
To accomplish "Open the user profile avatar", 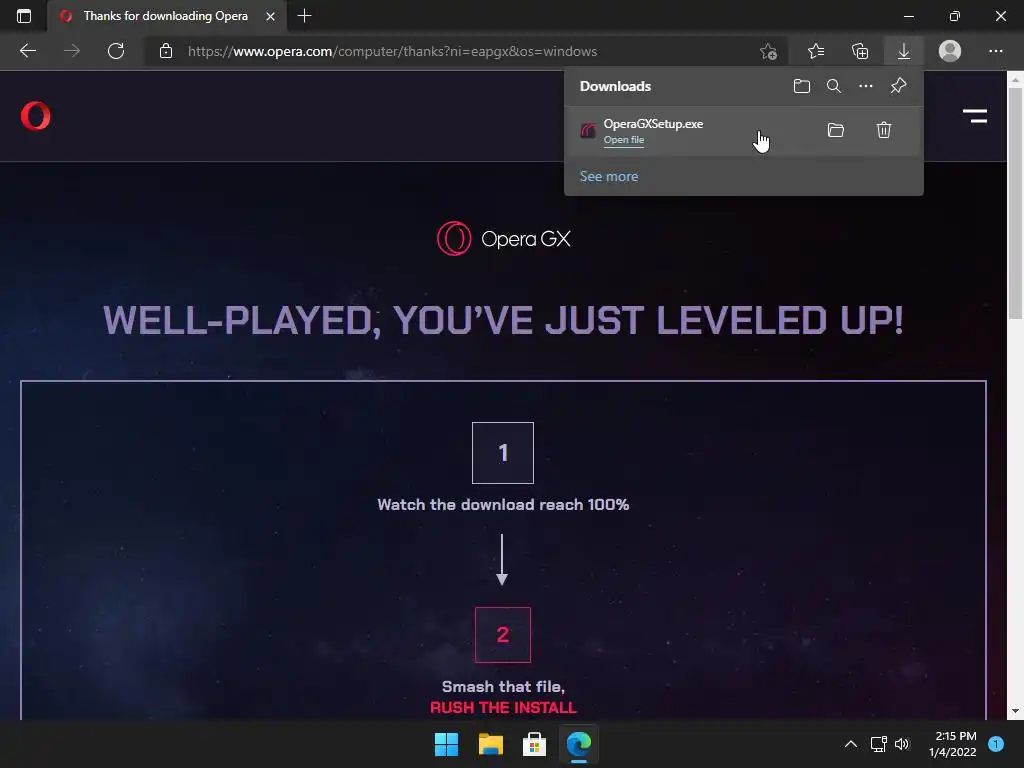I will tap(950, 51).
